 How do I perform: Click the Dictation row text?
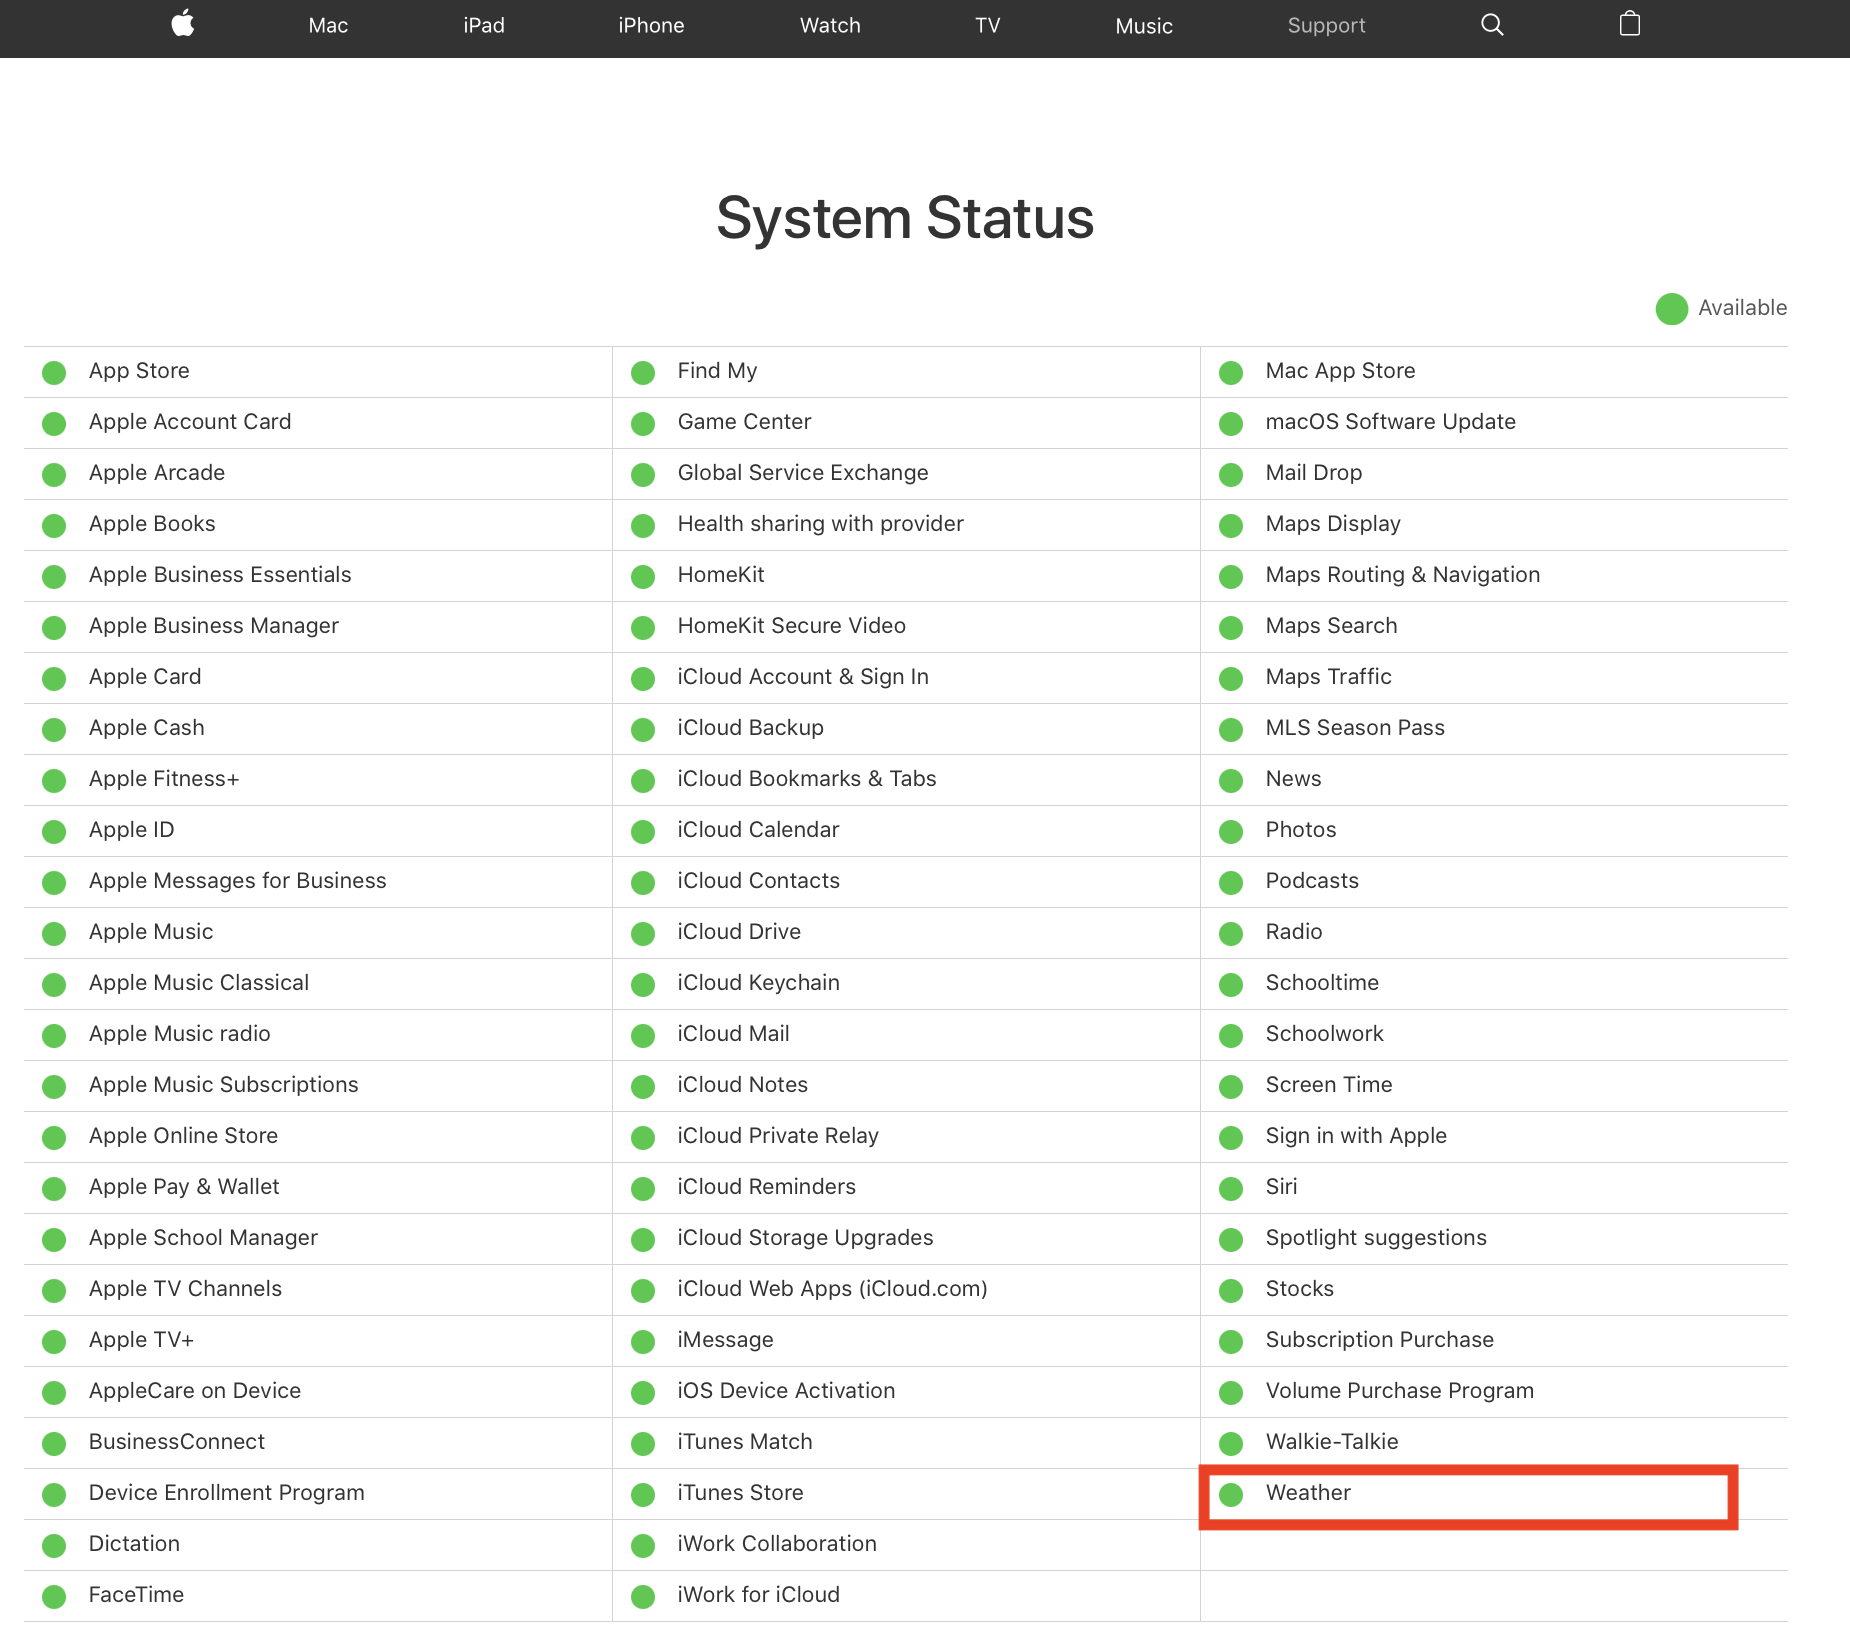pos(134,1544)
